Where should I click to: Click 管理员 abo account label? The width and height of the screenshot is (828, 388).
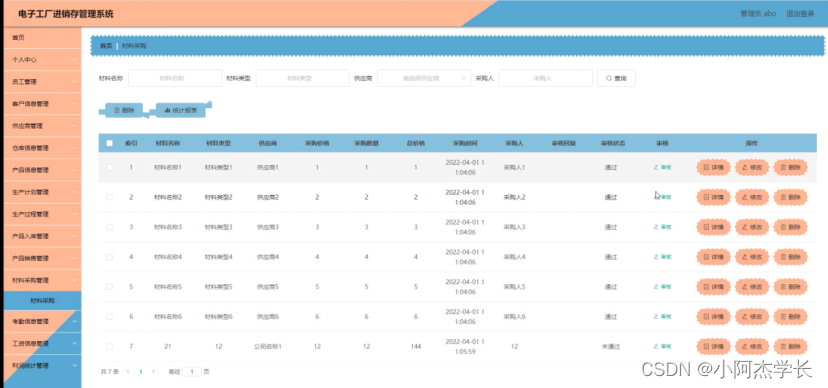coord(758,14)
